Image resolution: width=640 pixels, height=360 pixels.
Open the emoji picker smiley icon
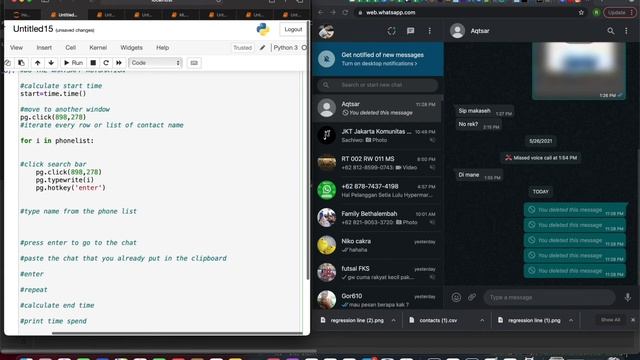(456, 297)
